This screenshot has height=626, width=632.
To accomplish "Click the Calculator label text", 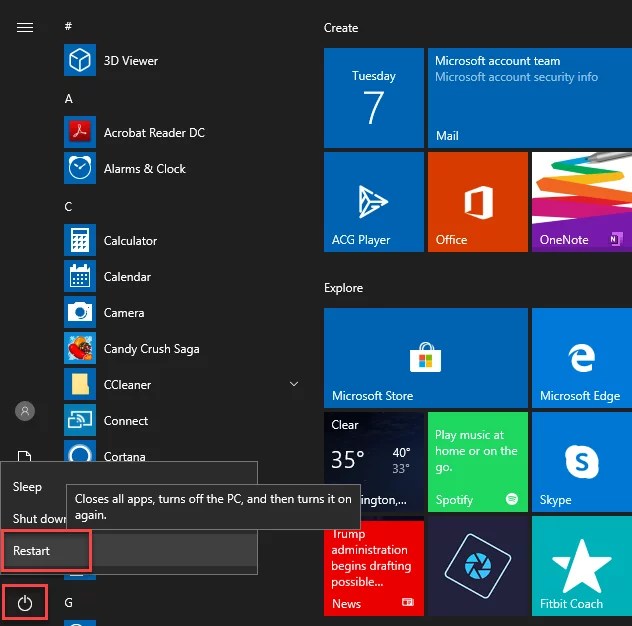I will [x=130, y=241].
